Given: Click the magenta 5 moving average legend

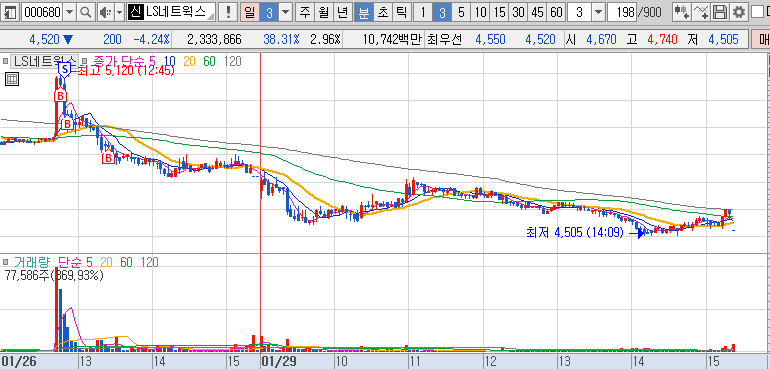Looking at the screenshot, I should [x=152, y=61].
